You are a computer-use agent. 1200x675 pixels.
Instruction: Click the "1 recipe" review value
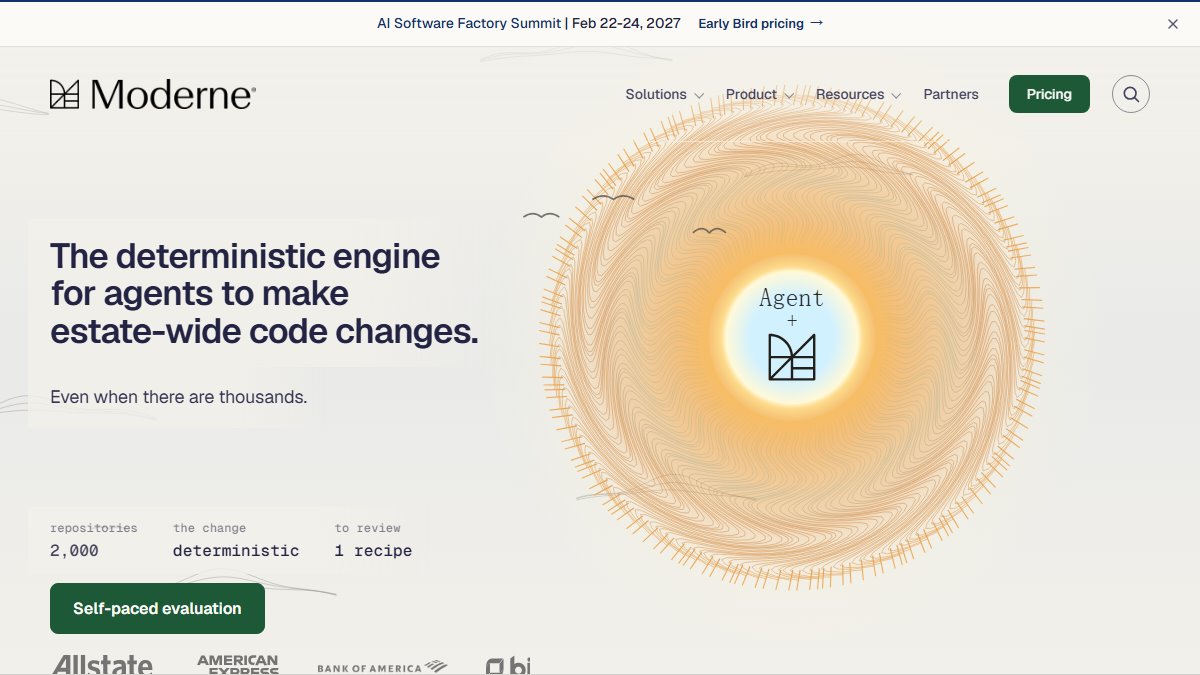(373, 551)
